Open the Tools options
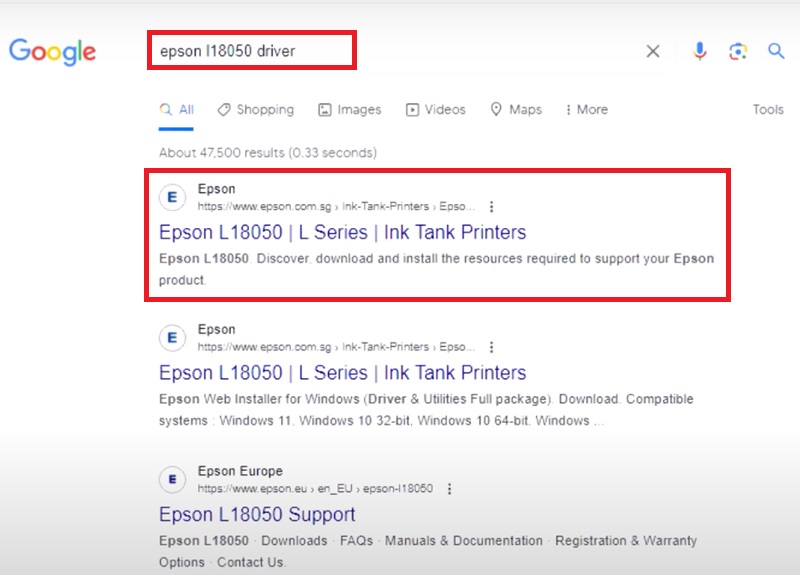800x575 pixels. 768,109
